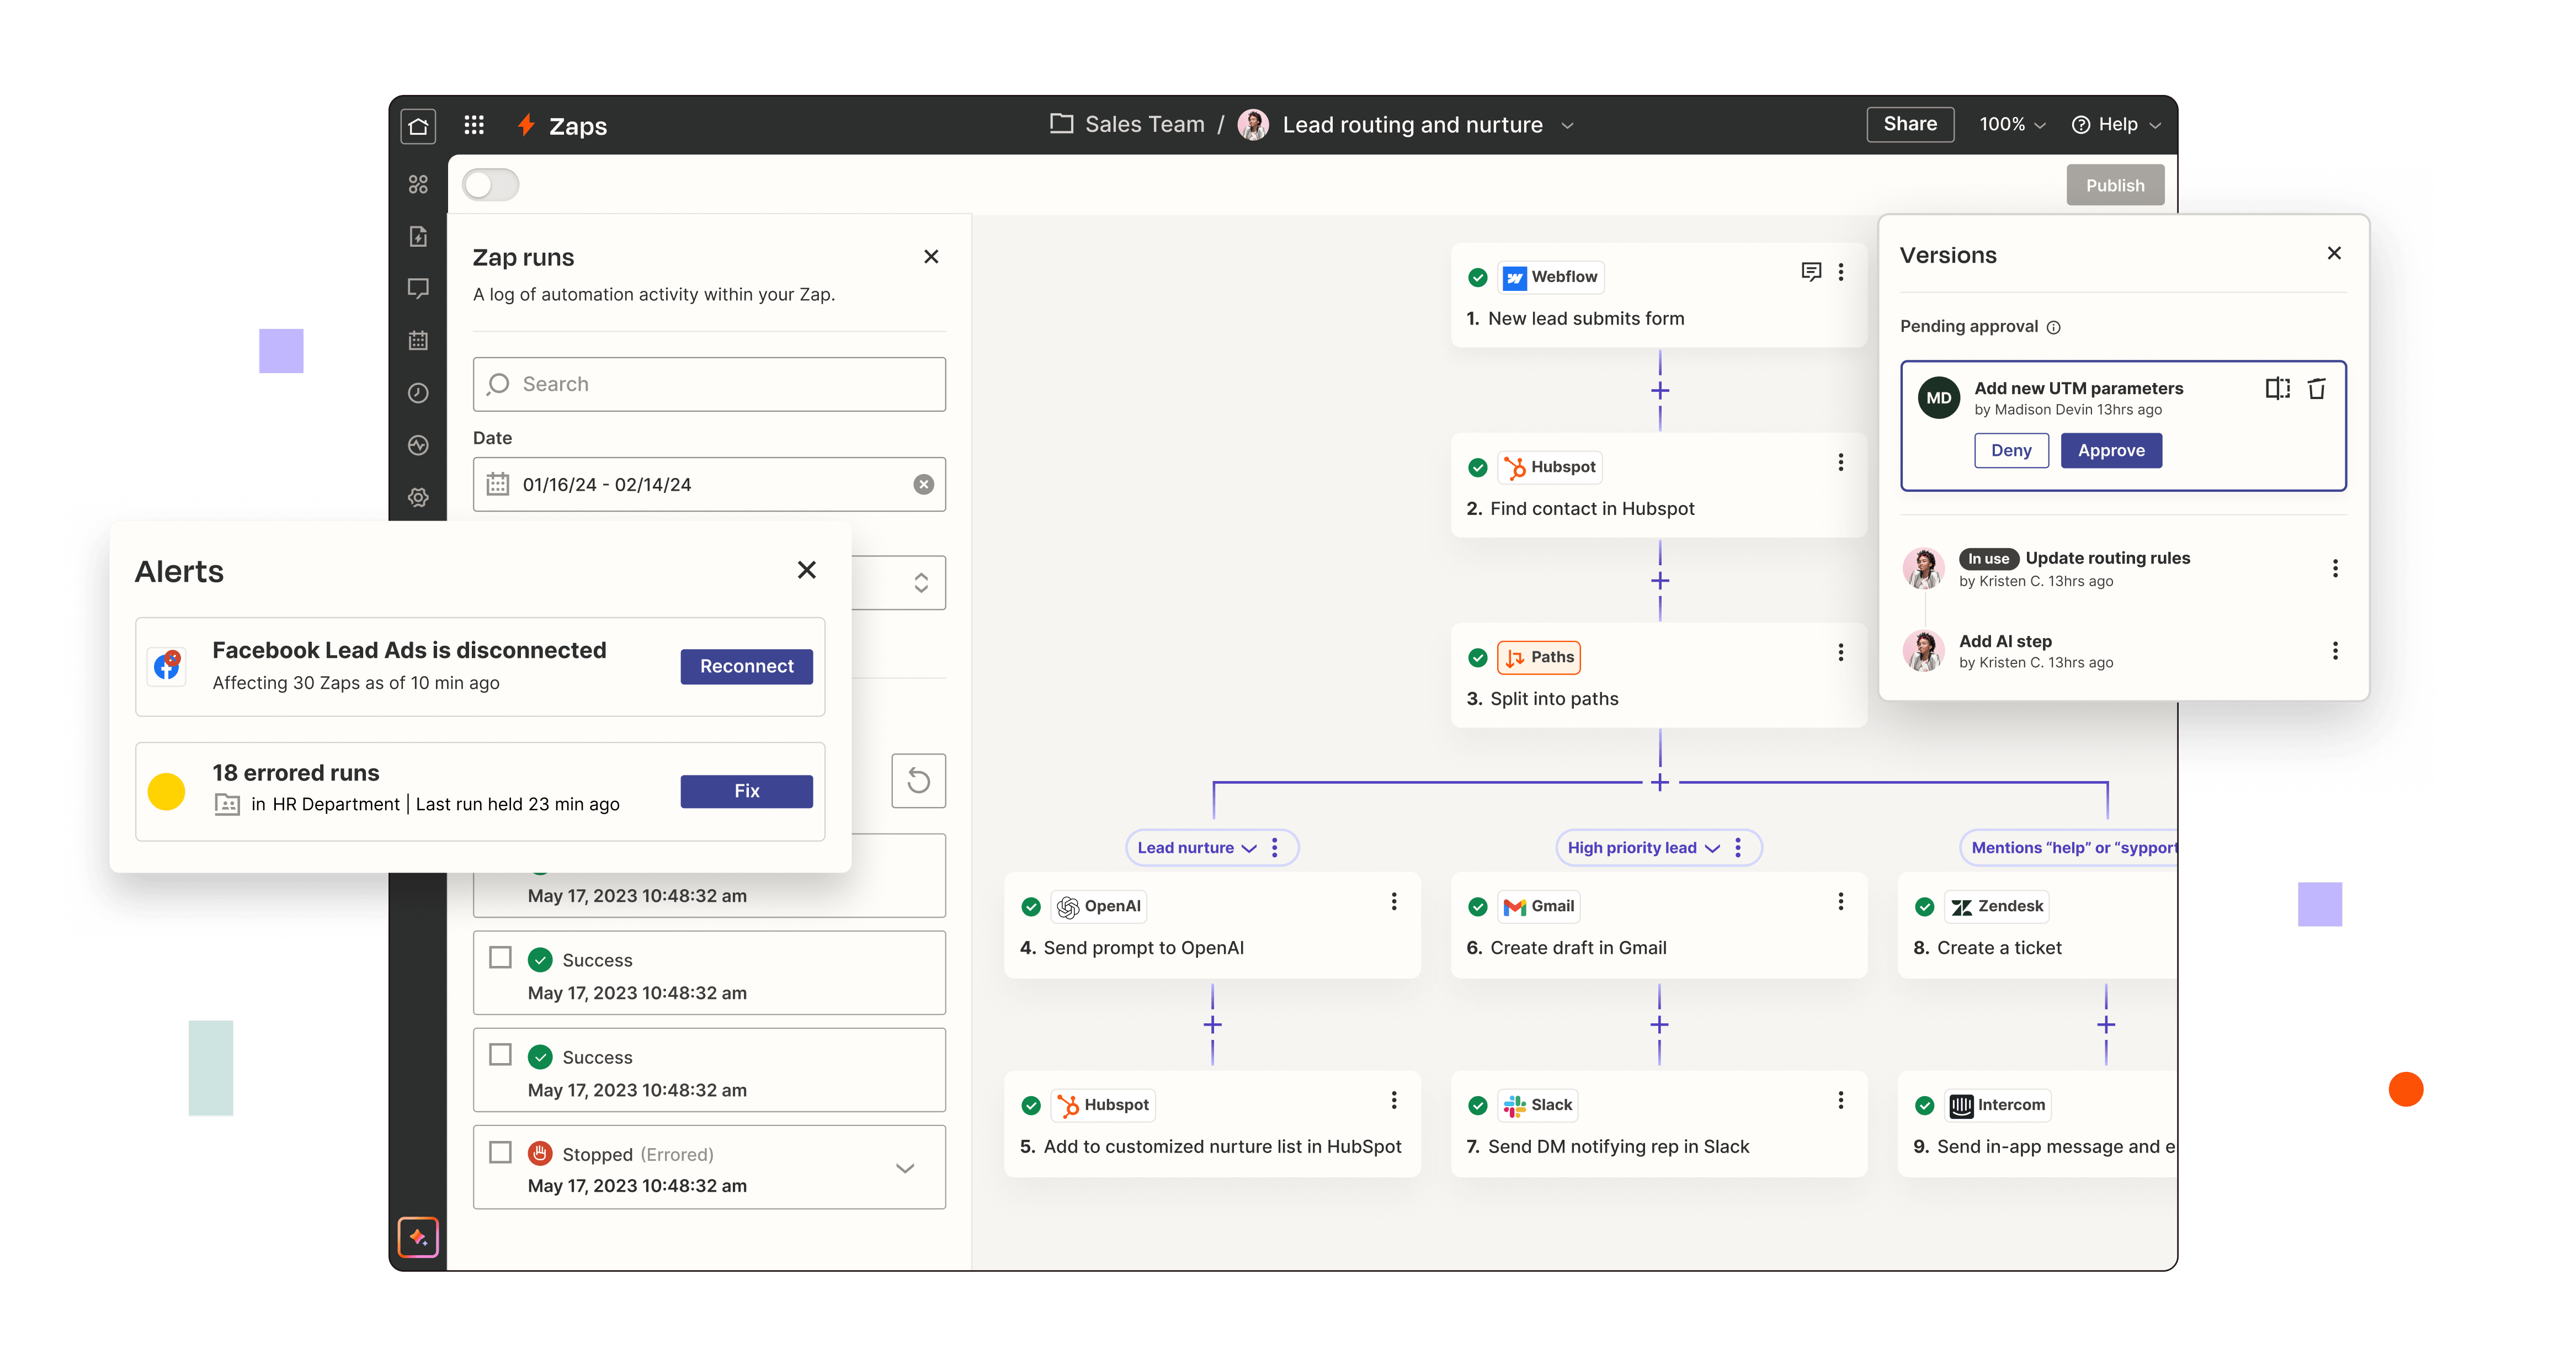
Task: Expand the Lead nurture path dropdown
Action: tap(1249, 848)
